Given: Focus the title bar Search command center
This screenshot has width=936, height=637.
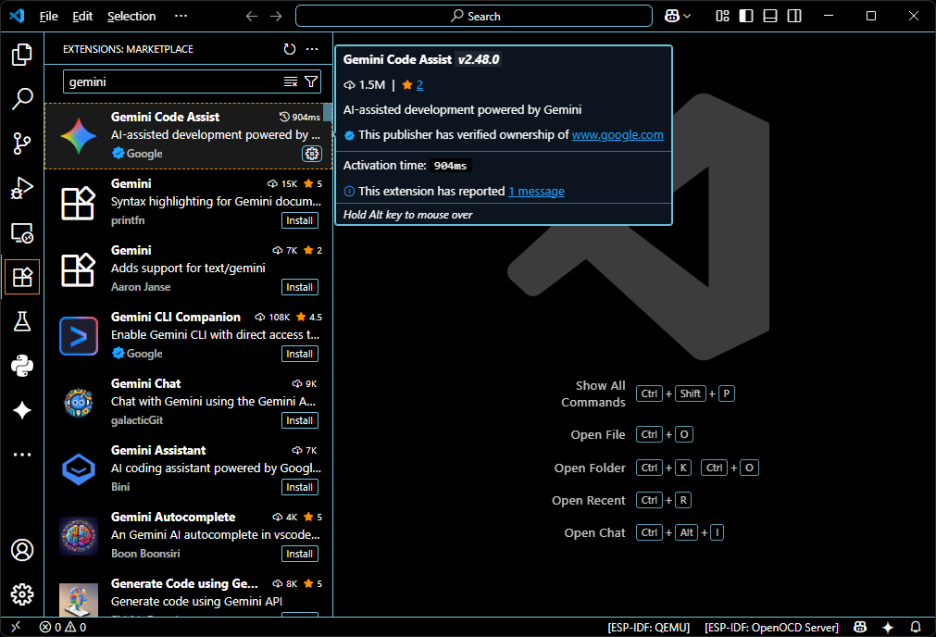Looking at the screenshot, I should (473, 16).
